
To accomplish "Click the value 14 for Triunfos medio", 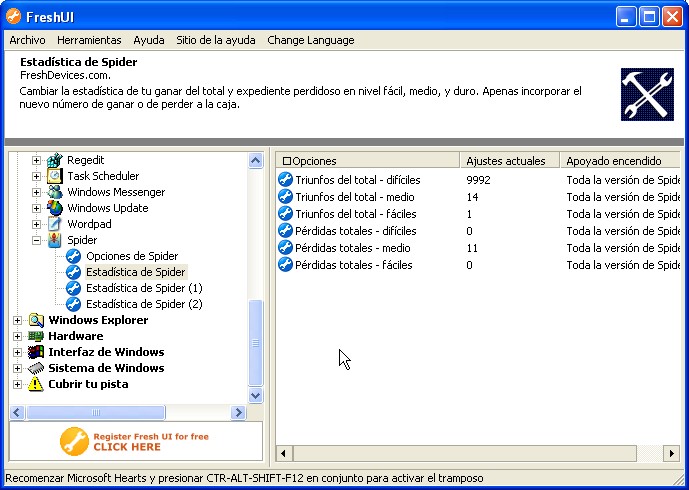I will [472, 197].
